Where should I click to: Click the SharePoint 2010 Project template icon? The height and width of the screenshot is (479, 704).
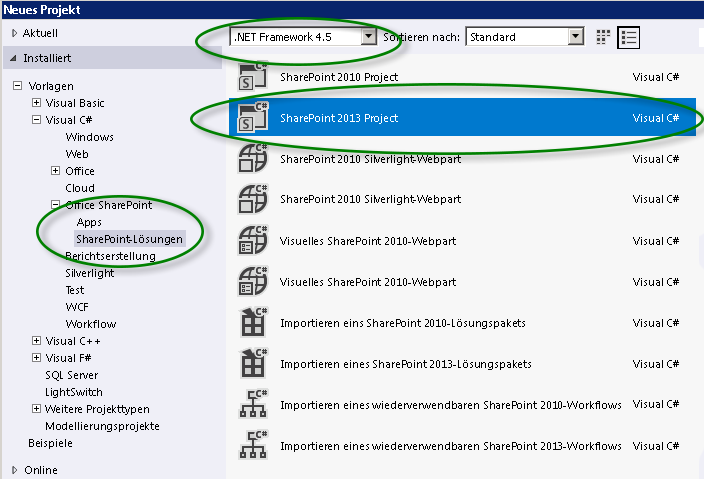point(253,76)
